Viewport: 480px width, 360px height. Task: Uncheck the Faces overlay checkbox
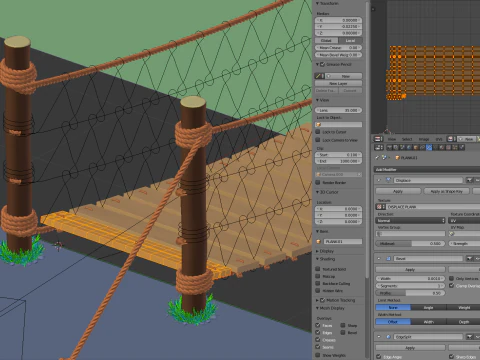tap(318, 325)
